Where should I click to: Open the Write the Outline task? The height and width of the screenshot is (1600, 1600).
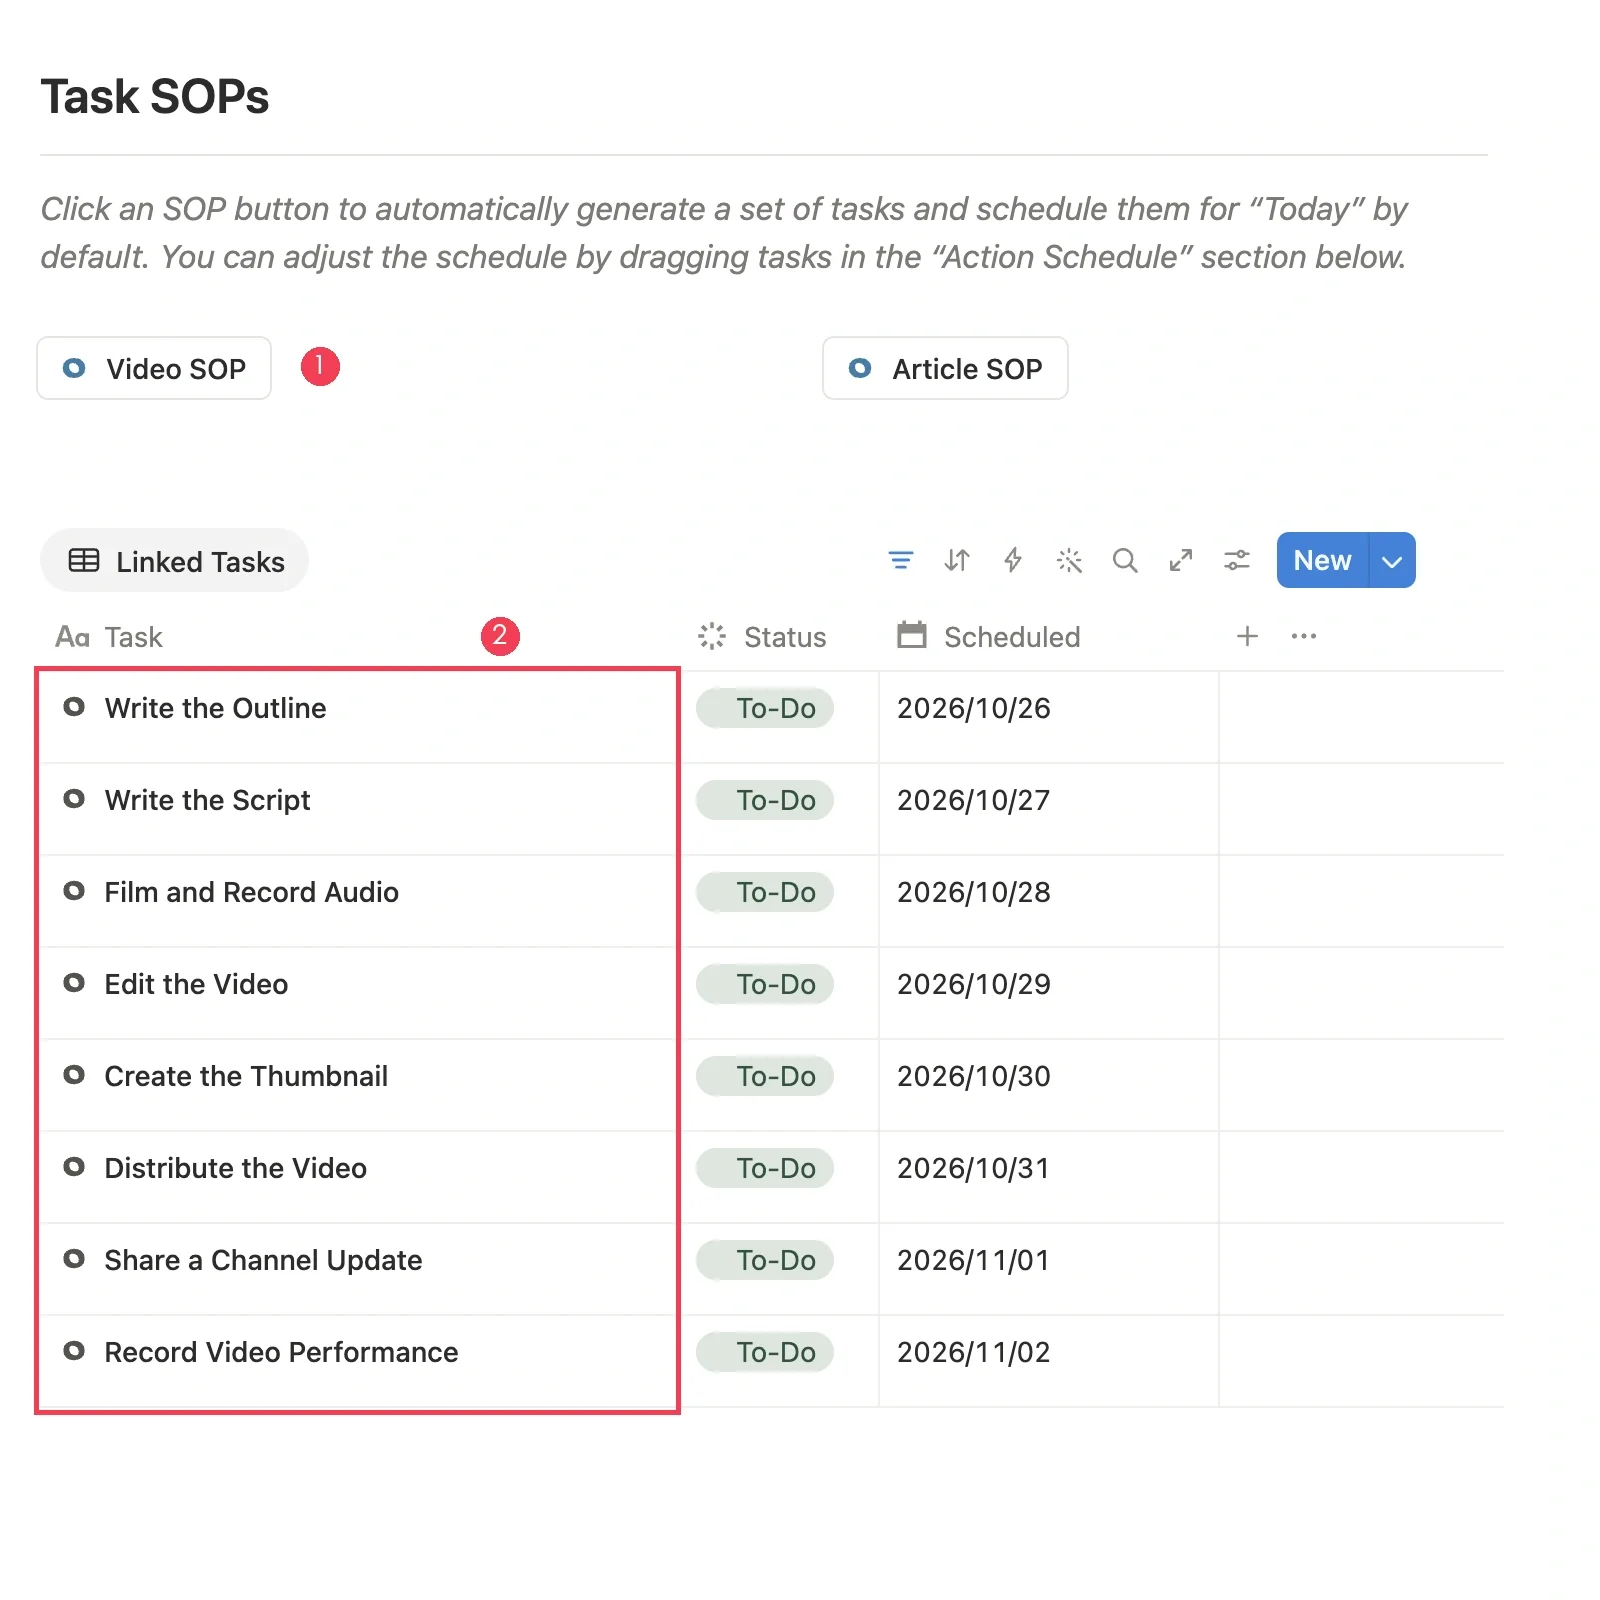(215, 708)
